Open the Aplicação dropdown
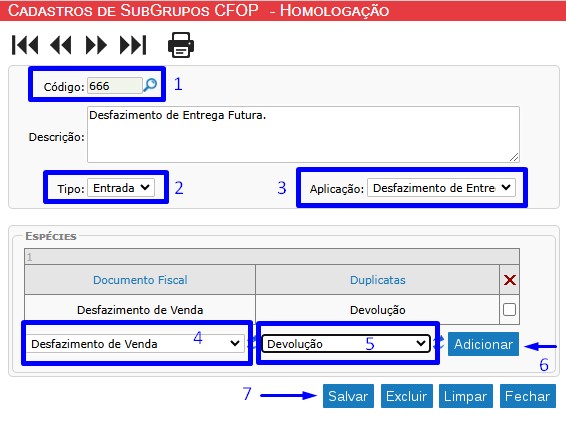This screenshot has height=421, width=566. (441, 188)
